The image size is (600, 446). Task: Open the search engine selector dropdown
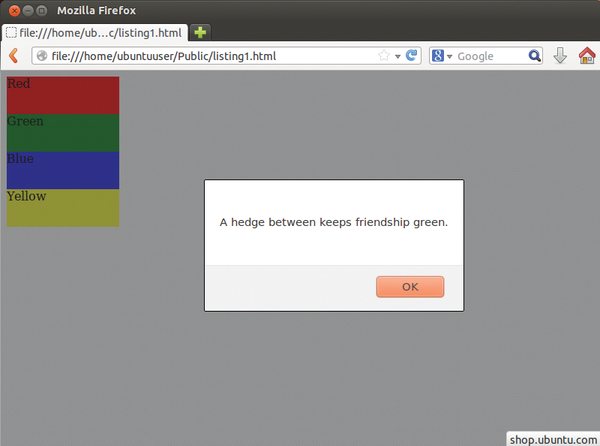450,56
